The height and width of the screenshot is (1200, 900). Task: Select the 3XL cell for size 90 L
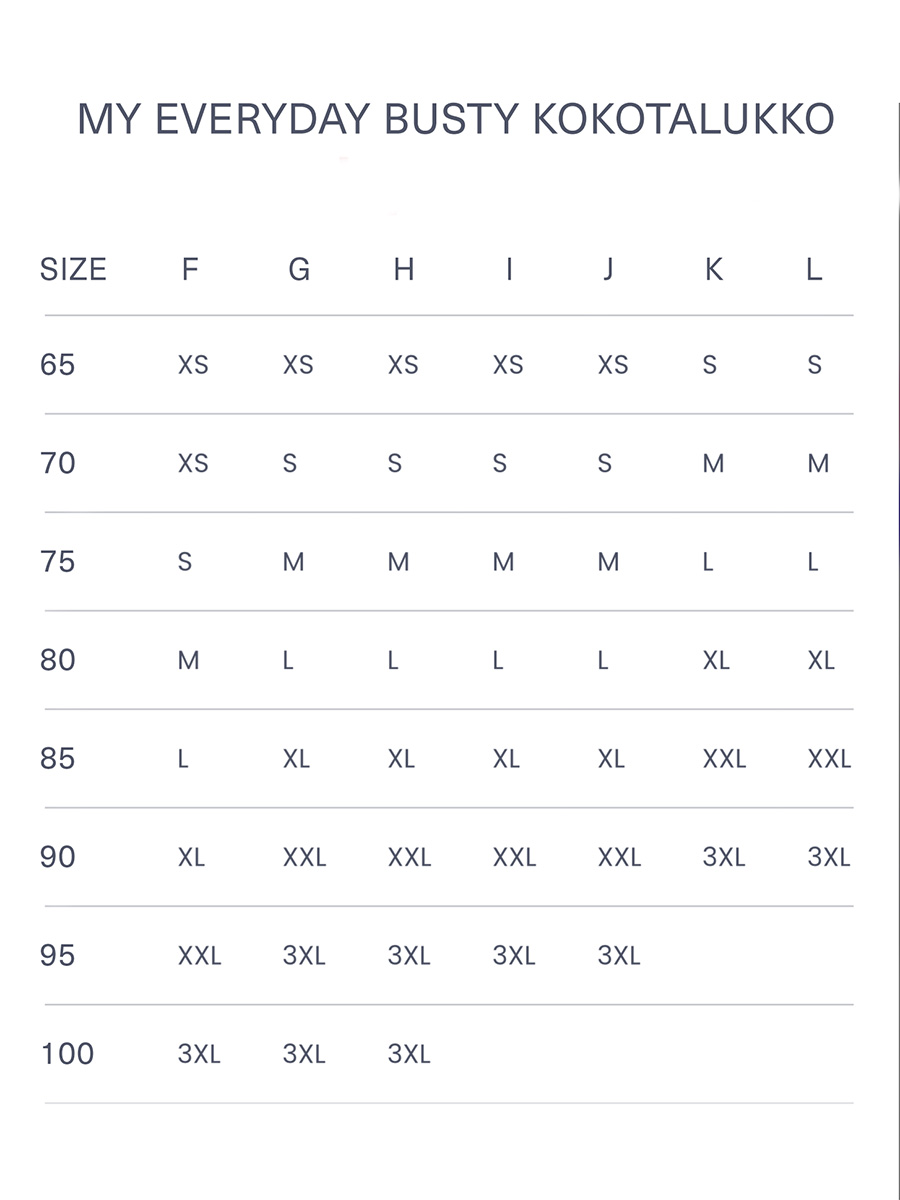[x=829, y=858]
